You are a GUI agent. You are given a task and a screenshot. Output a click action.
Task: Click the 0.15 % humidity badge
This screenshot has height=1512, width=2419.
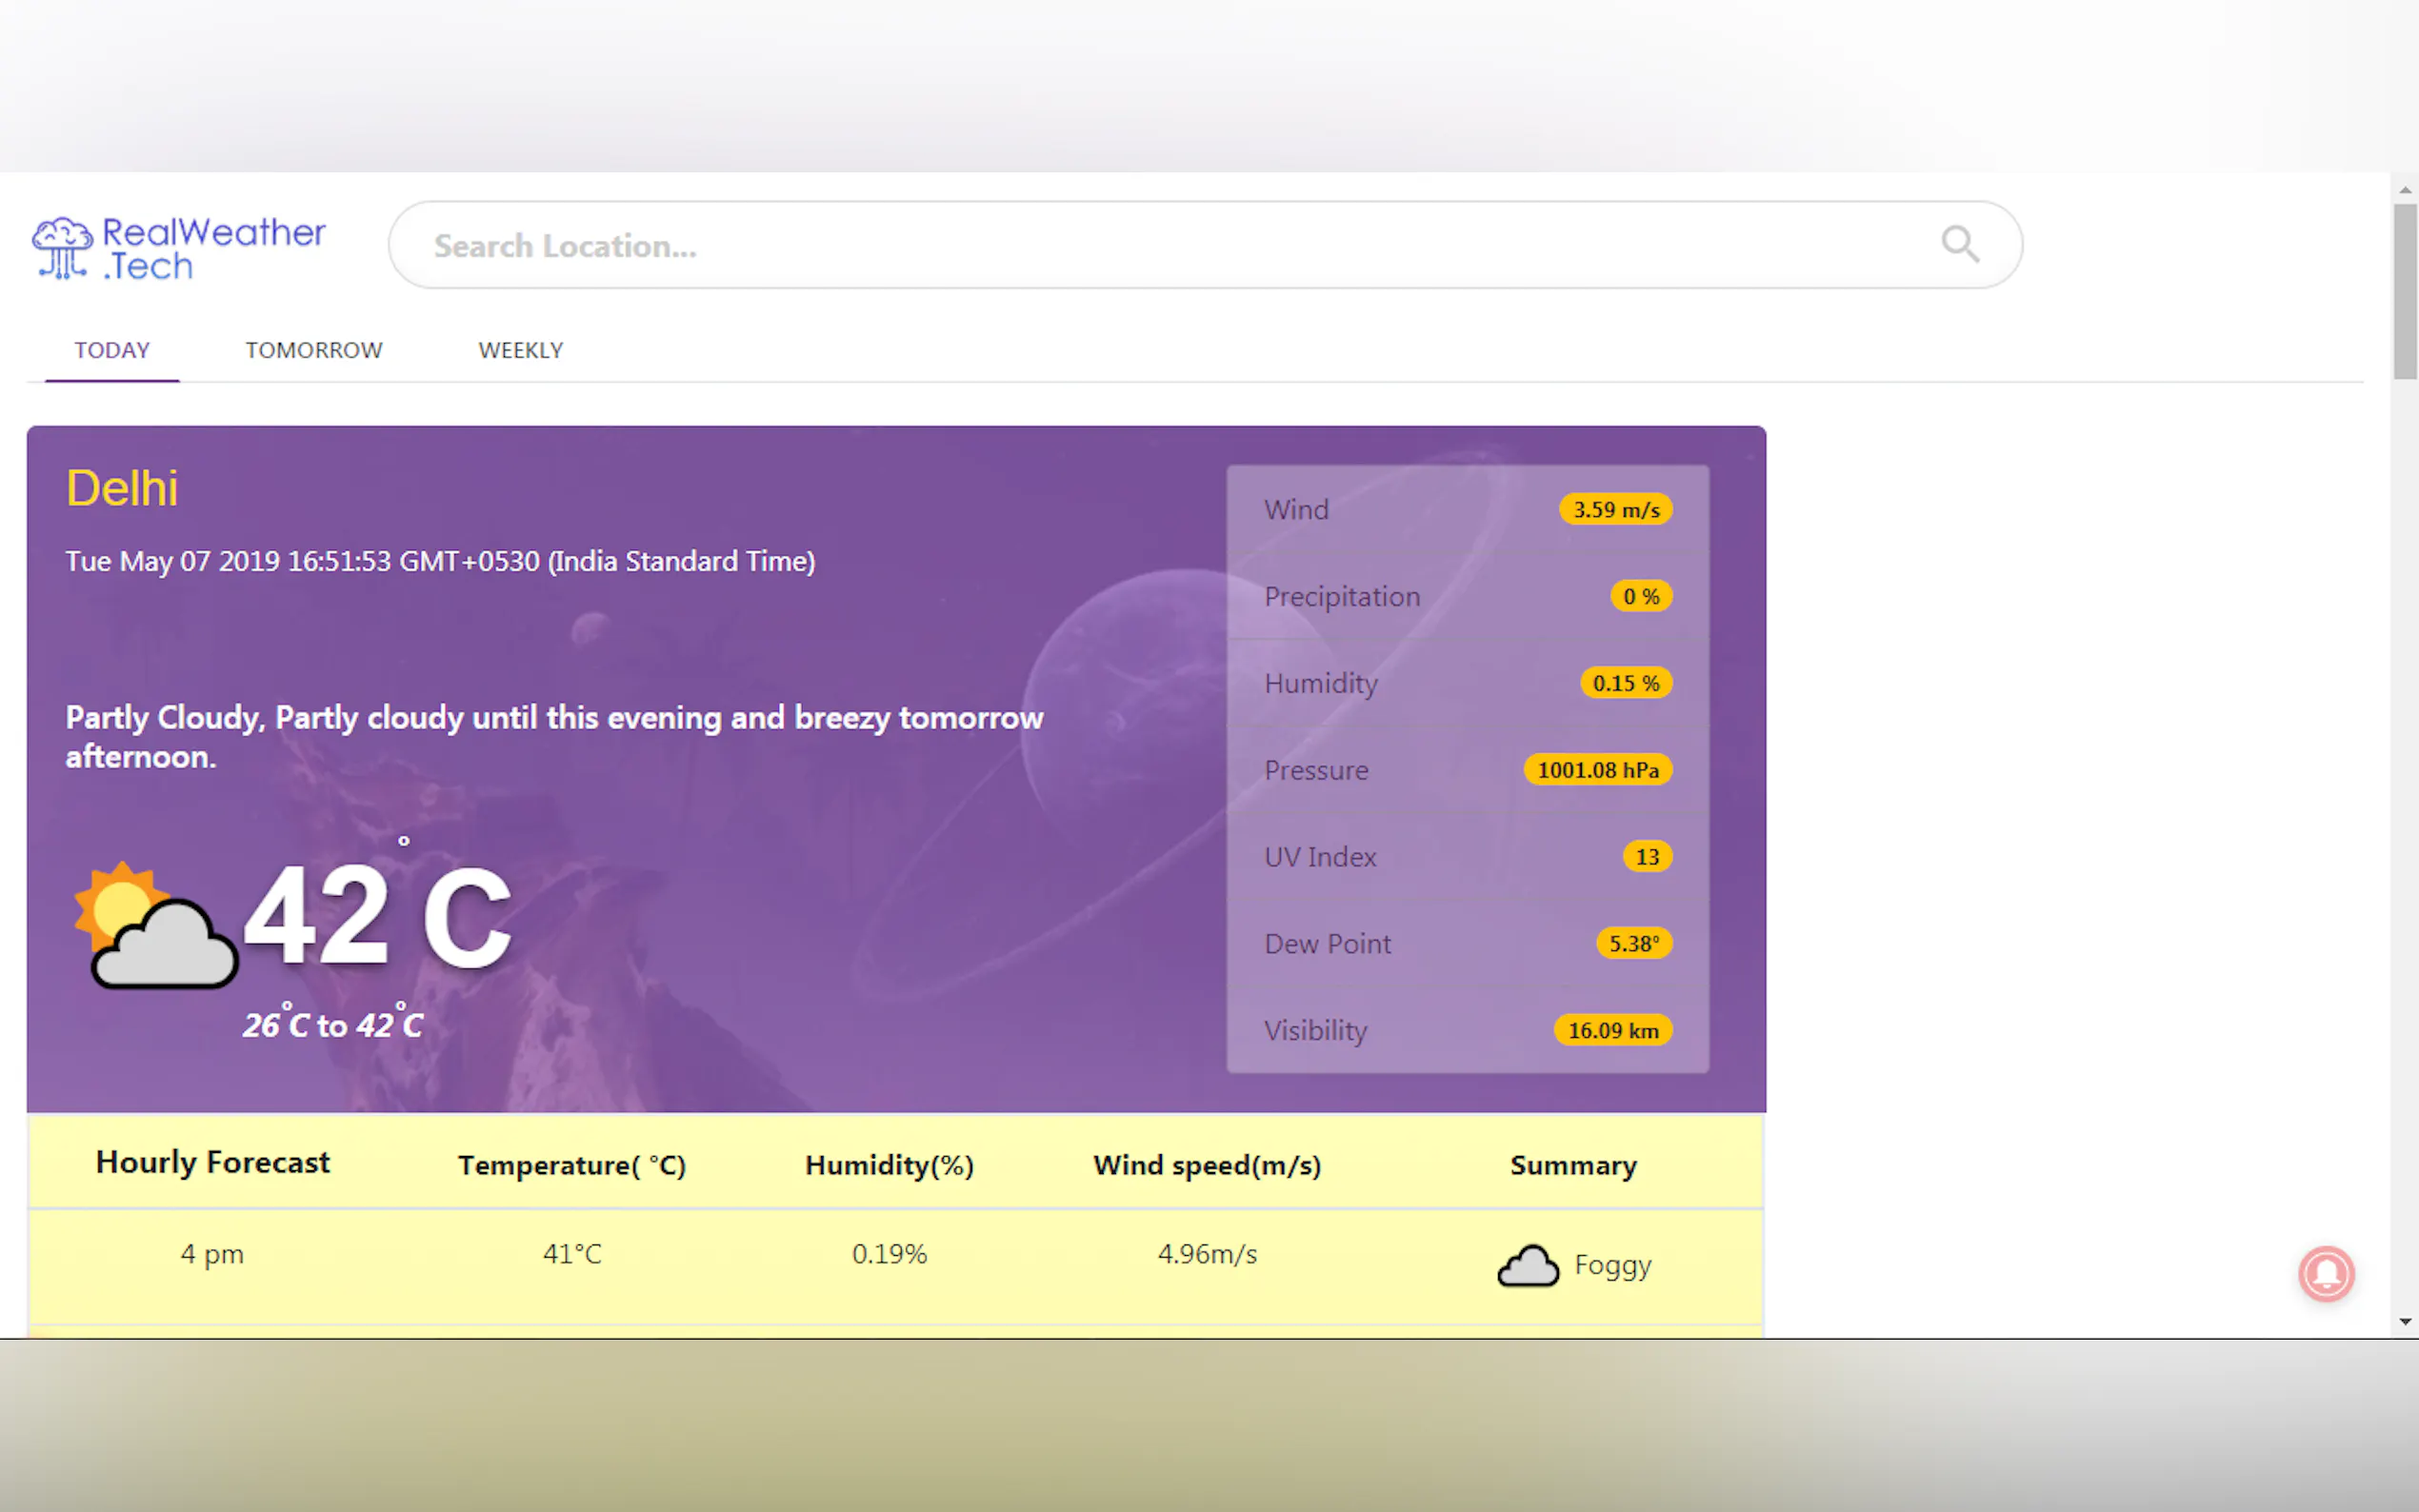tap(1625, 683)
